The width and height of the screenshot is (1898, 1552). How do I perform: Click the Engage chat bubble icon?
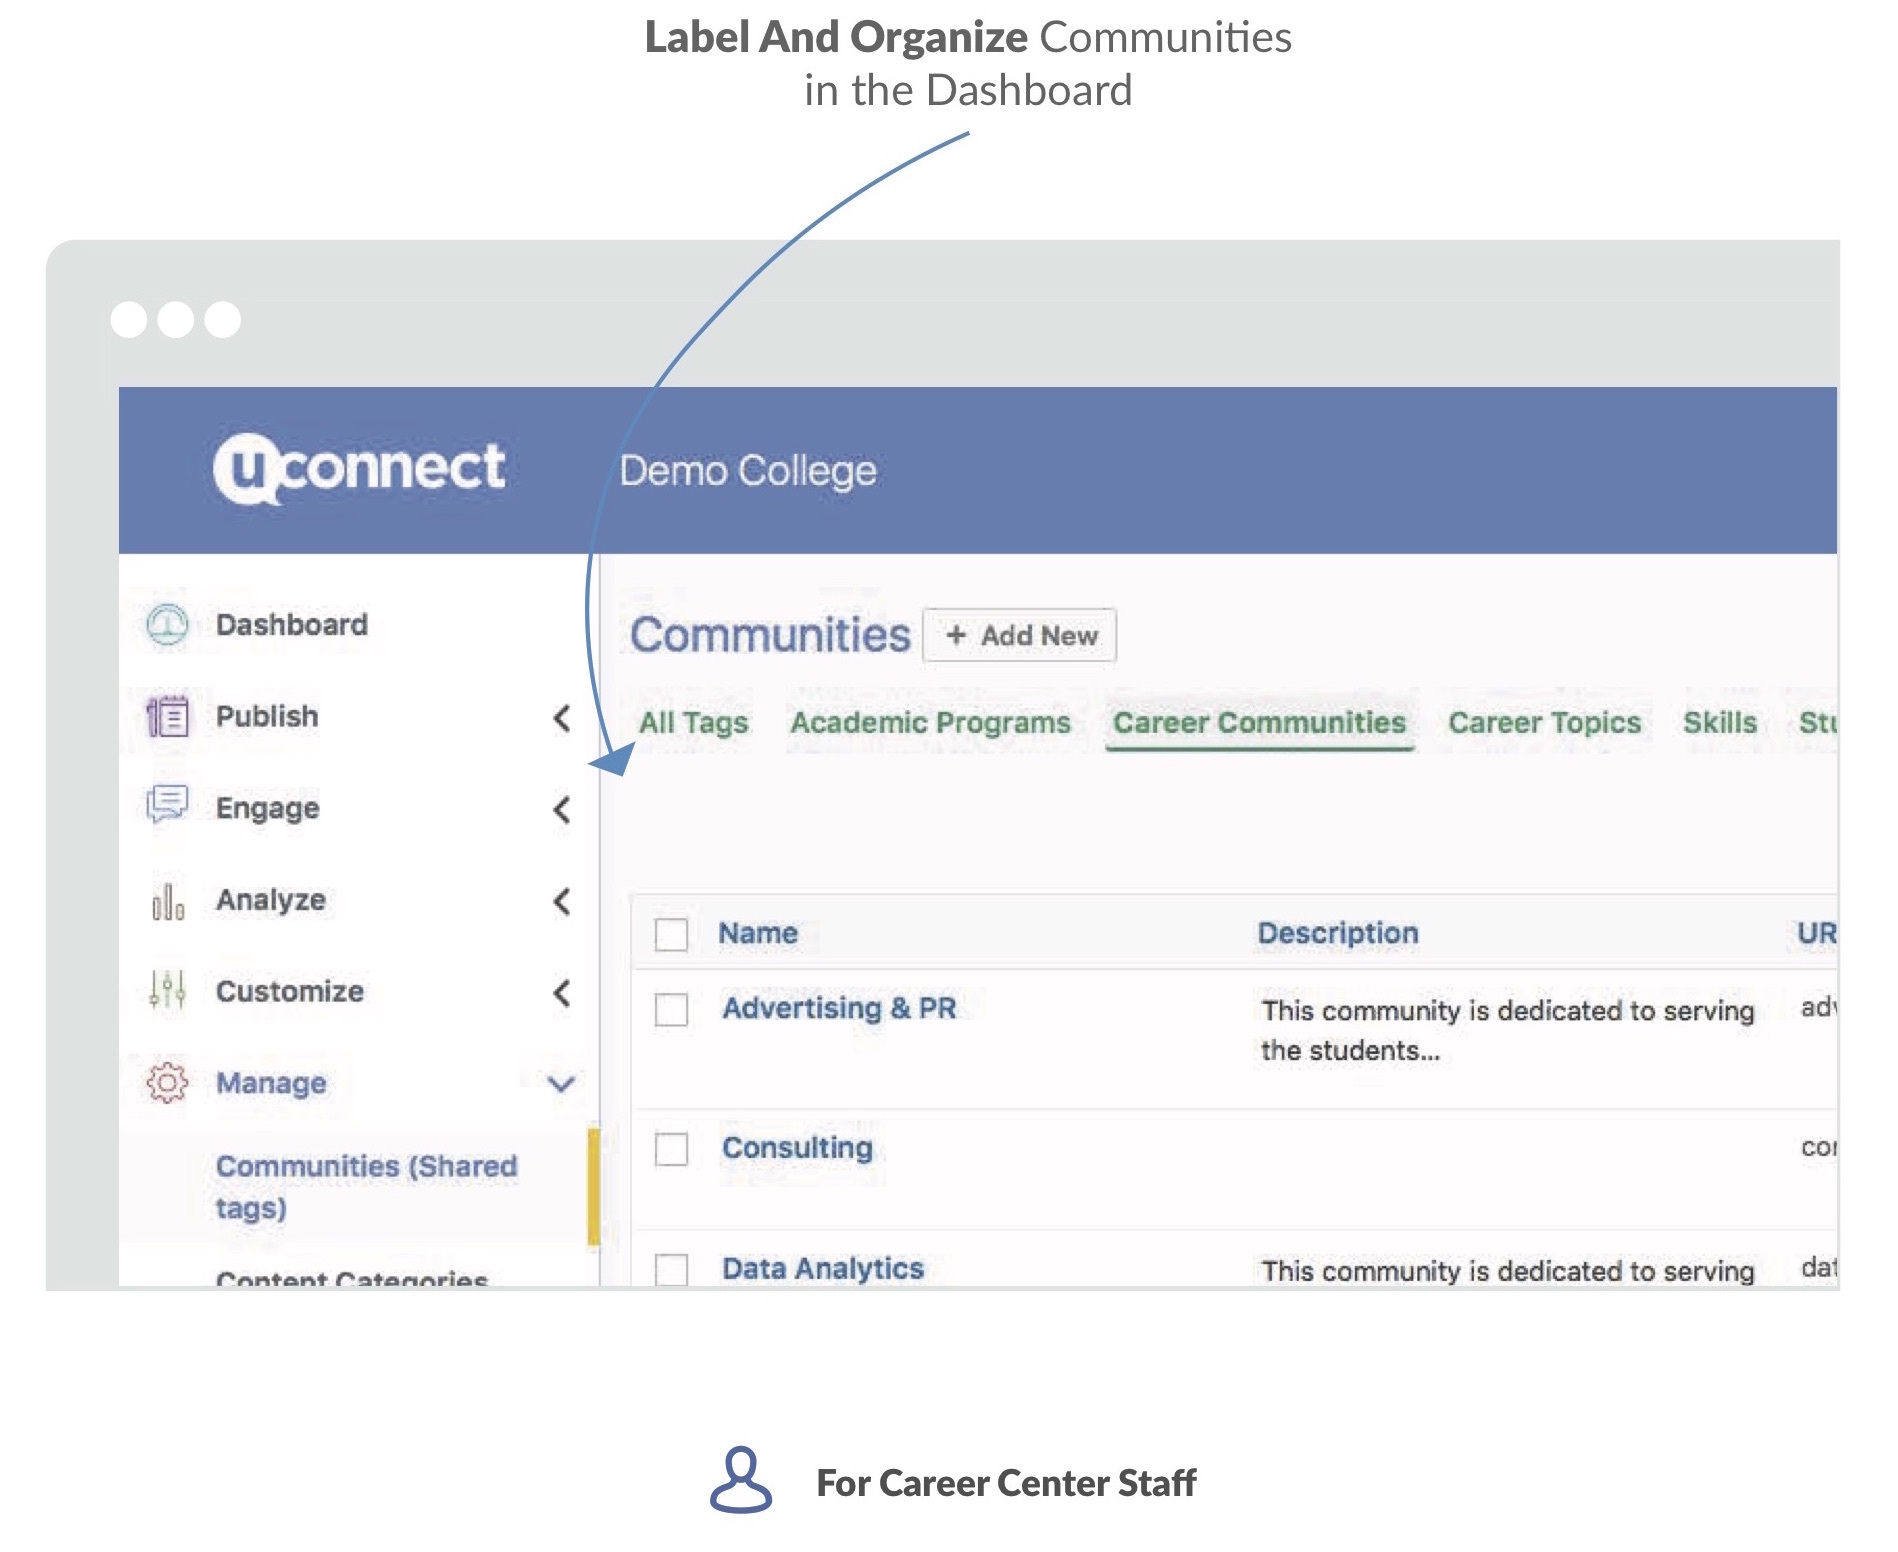[167, 805]
